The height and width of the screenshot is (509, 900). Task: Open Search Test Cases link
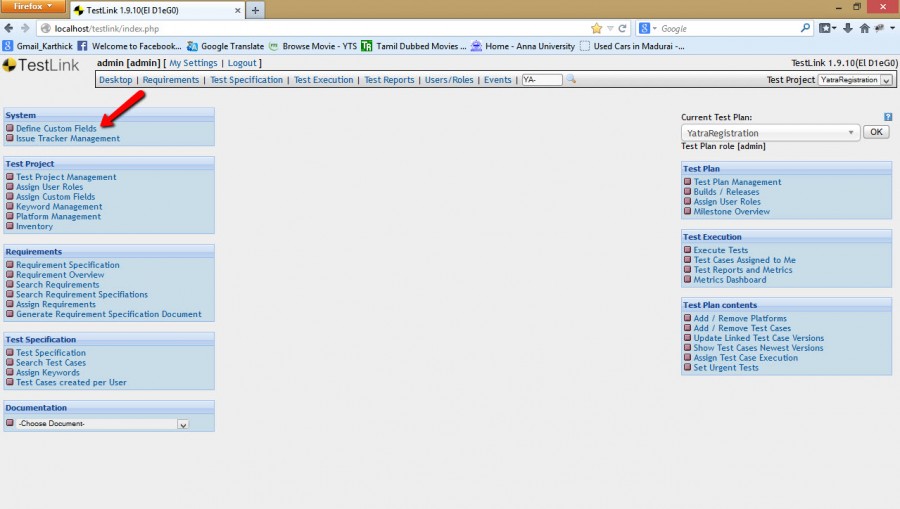coord(51,363)
